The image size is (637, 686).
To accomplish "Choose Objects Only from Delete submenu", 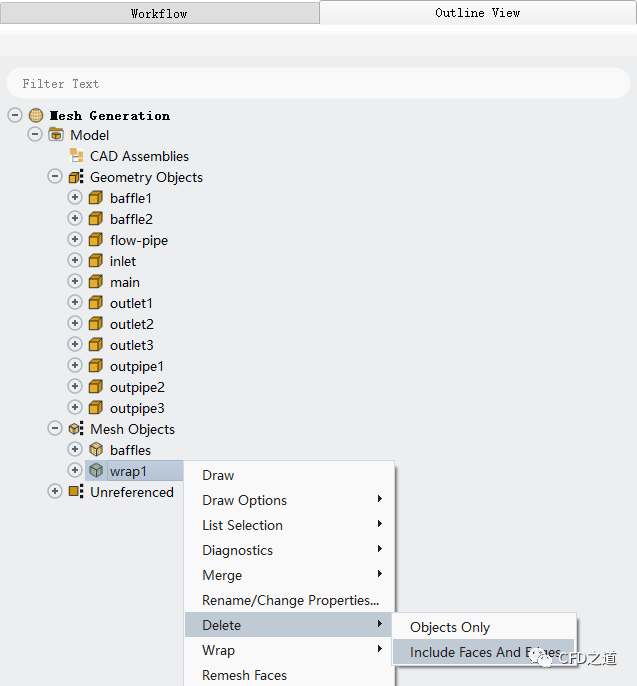I will 450,627.
